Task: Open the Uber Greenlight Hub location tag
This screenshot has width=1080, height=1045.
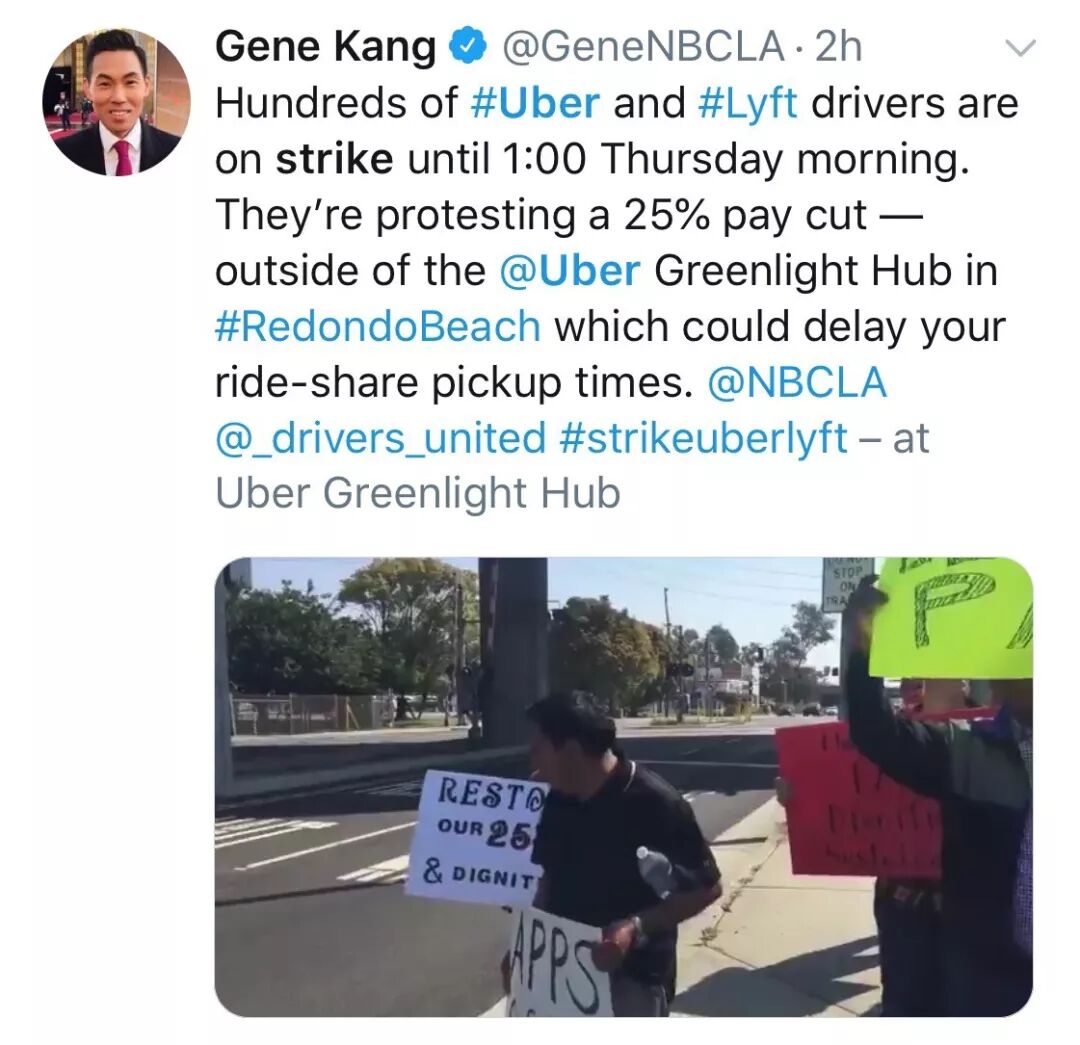Action: pyautogui.click(x=418, y=495)
